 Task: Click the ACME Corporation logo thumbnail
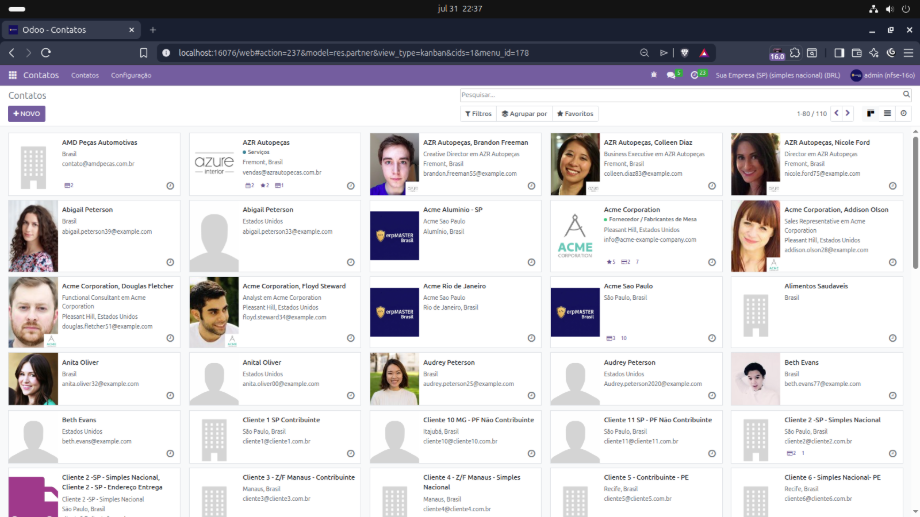tap(575, 236)
